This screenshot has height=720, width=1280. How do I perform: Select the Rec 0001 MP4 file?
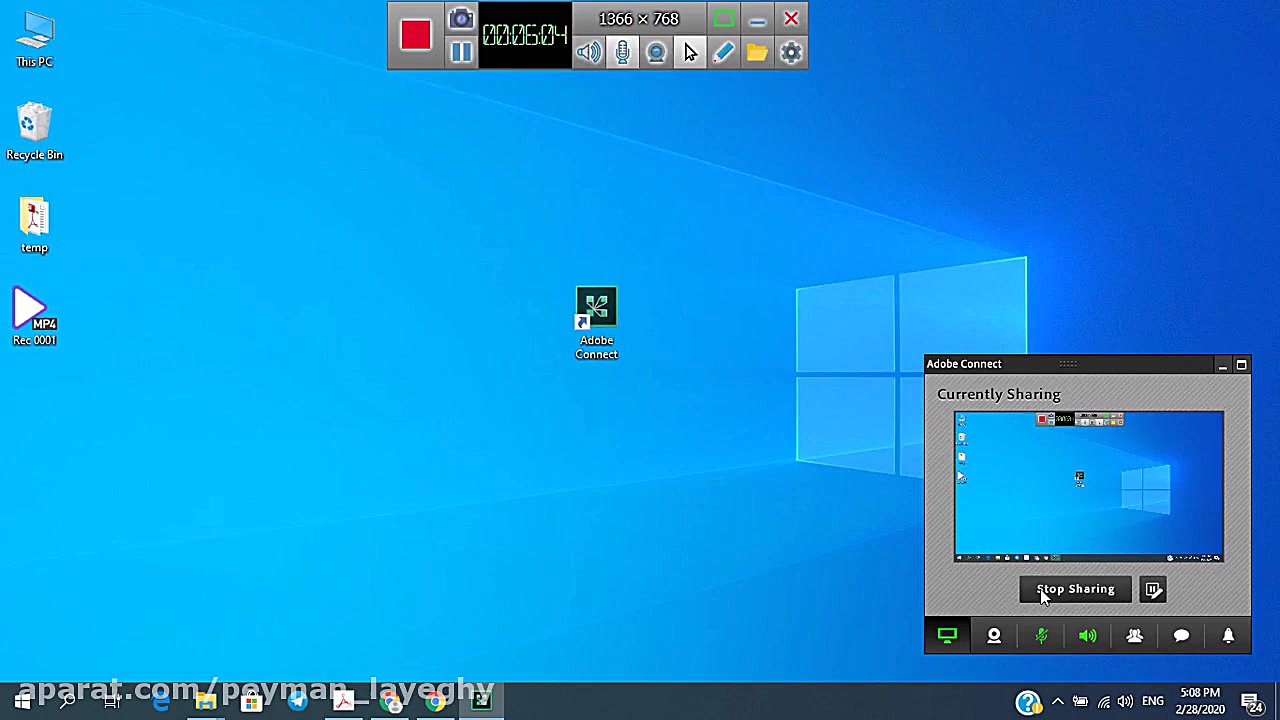click(x=34, y=317)
